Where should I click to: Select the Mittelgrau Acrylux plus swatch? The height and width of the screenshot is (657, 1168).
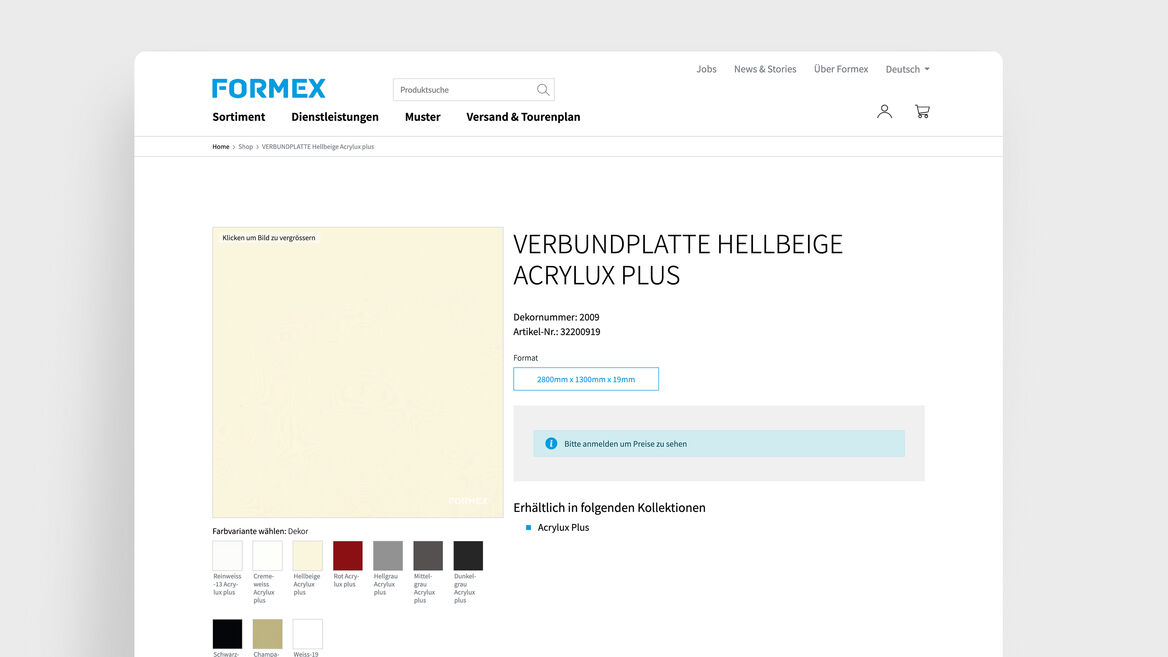coord(428,556)
